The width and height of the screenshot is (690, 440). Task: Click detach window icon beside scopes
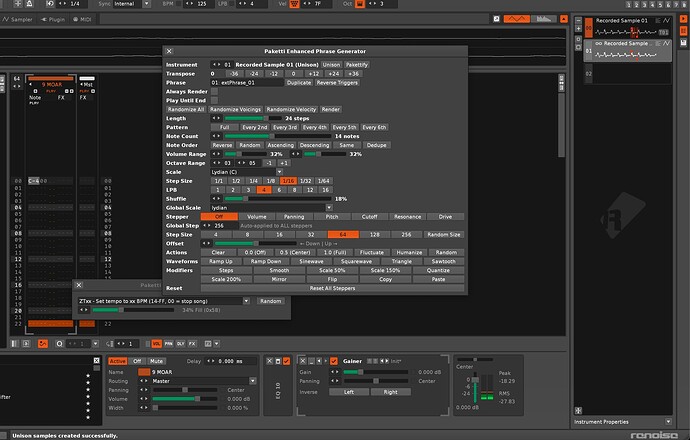pos(496,18)
